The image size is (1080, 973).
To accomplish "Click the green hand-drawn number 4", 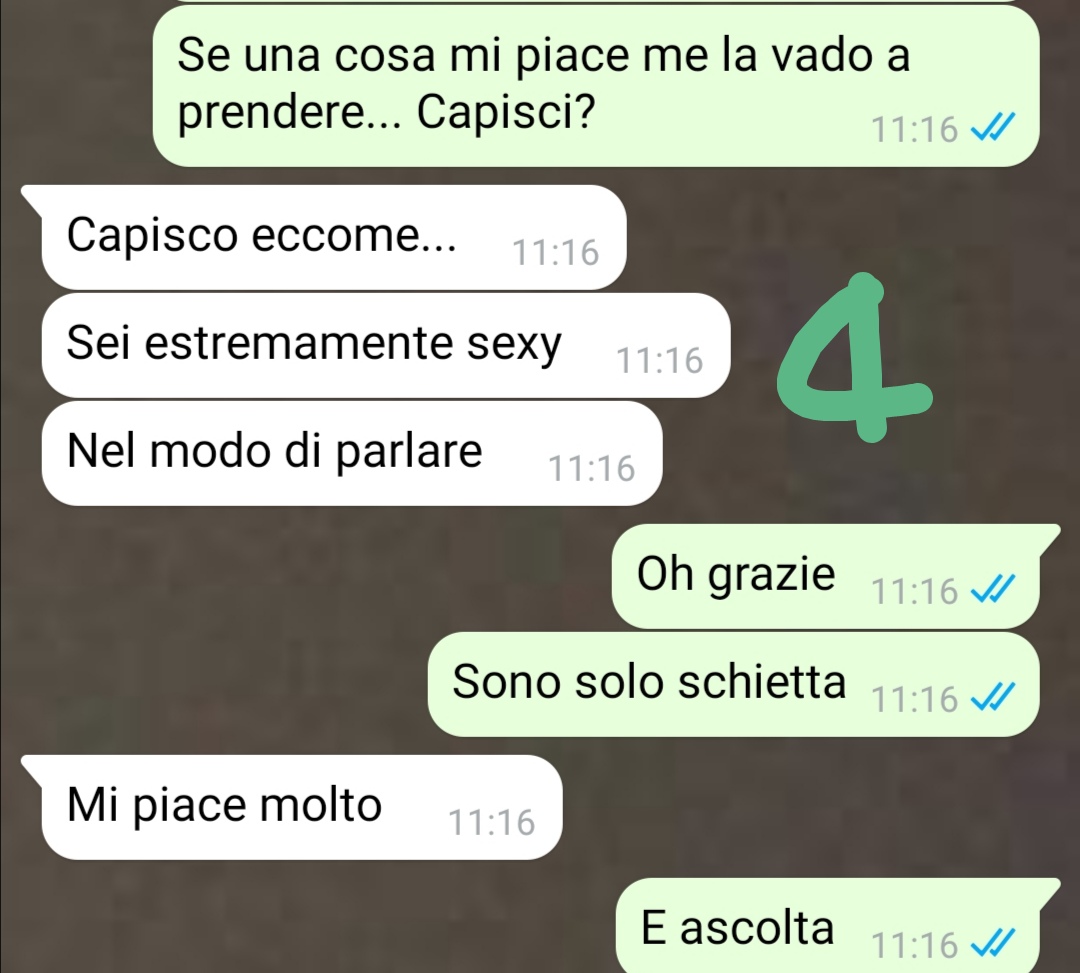I will click(x=855, y=357).
